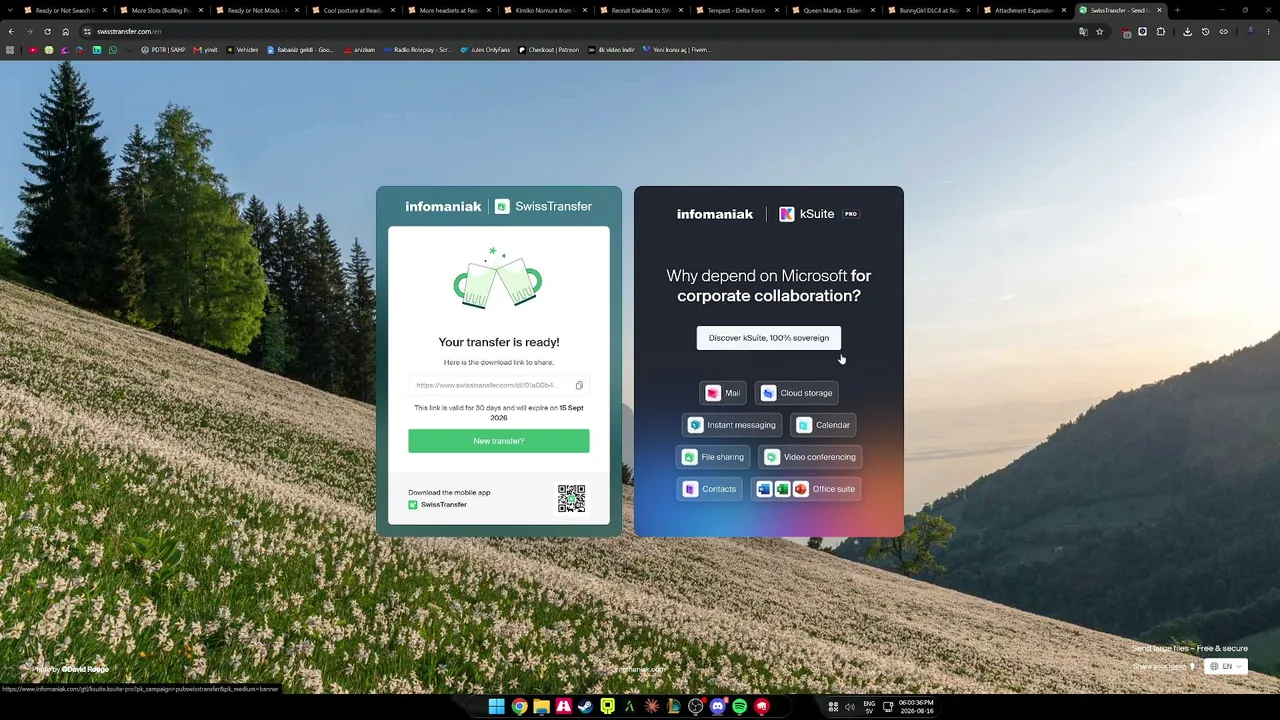Open the ENG language indicator in tray
This screenshot has height=720, width=1280.
point(869,707)
